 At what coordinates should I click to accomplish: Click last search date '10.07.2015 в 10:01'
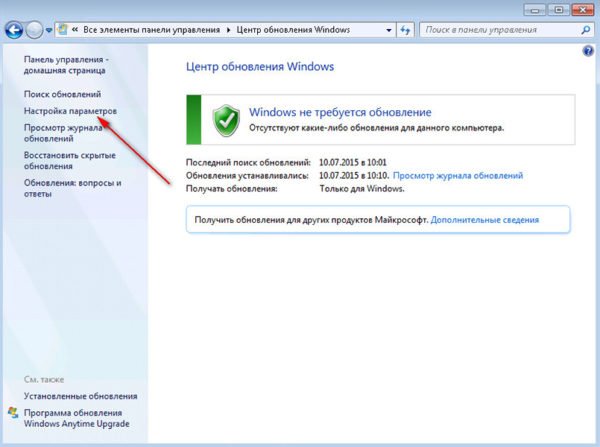(353, 163)
